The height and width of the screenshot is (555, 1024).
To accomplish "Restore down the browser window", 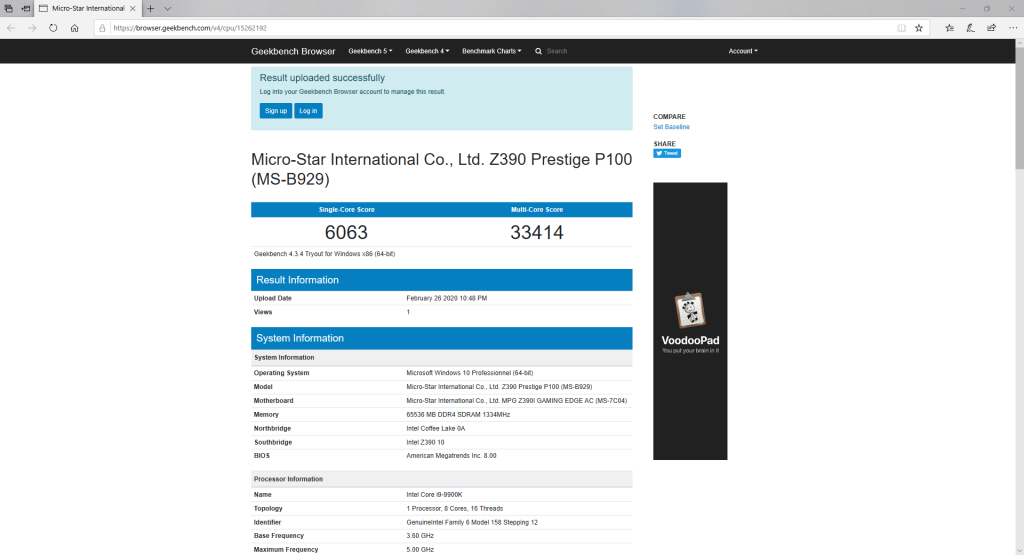I will [987, 8].
